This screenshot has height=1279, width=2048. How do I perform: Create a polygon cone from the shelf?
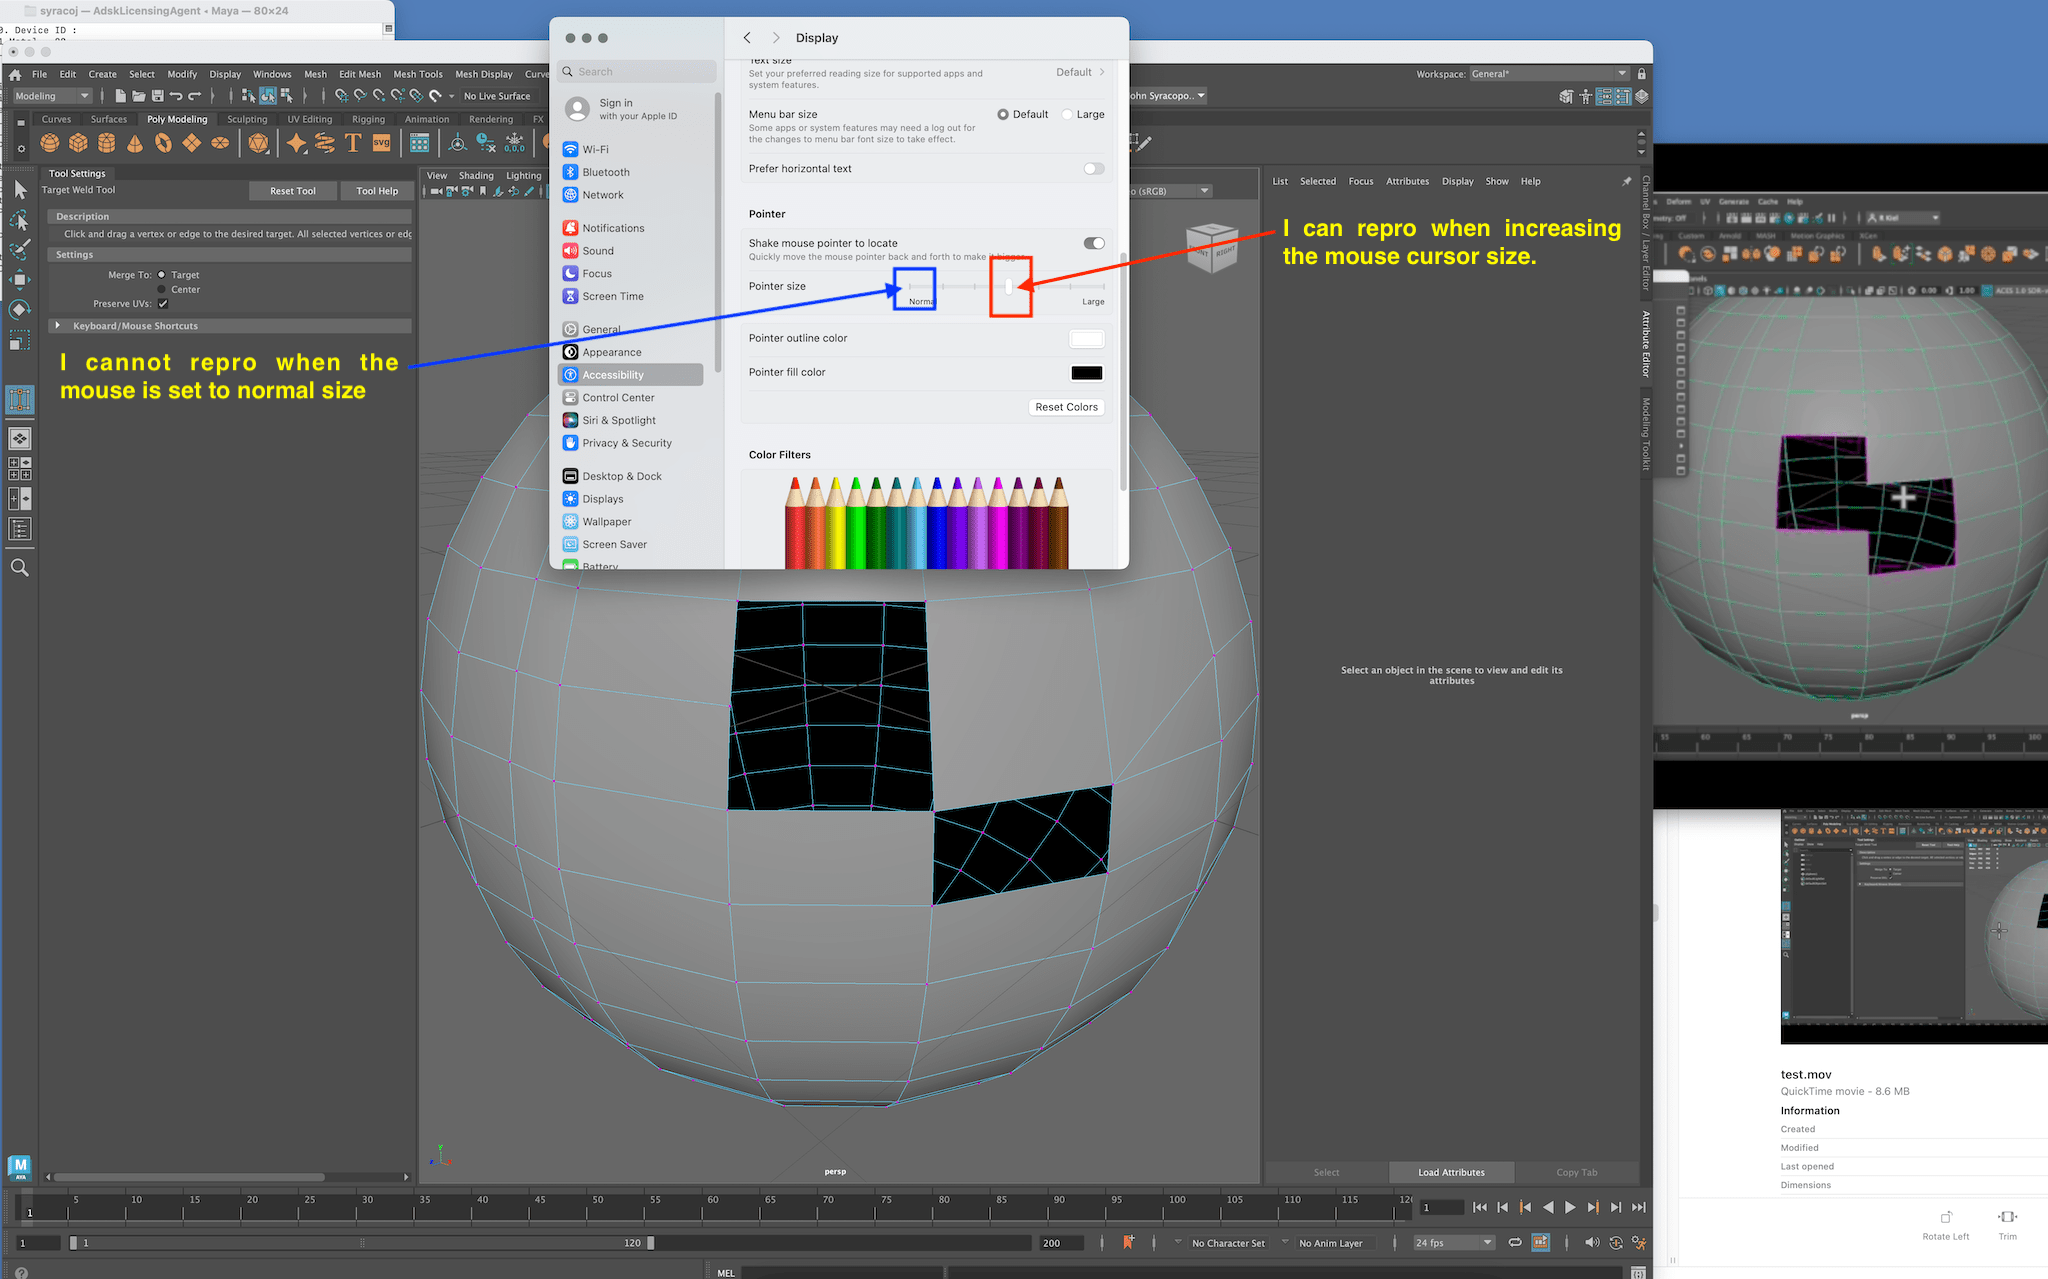pyautogui.click(x=135, y=143)
